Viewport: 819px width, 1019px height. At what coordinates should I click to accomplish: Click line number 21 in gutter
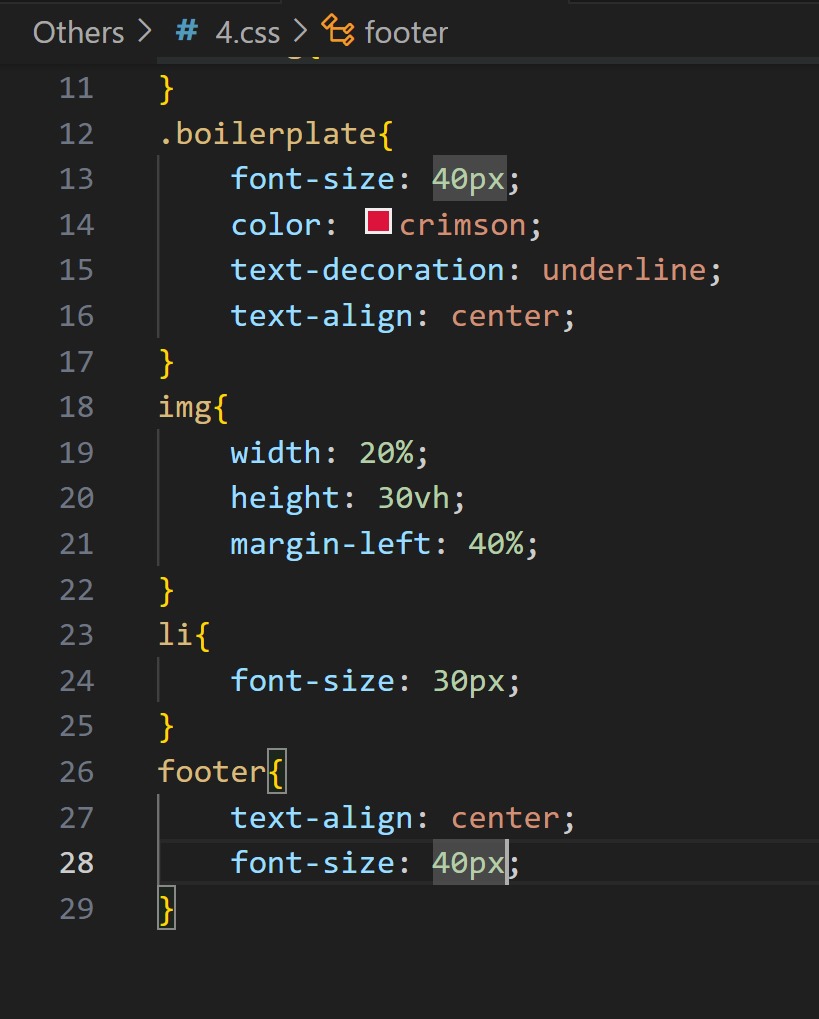click(77, 544)
